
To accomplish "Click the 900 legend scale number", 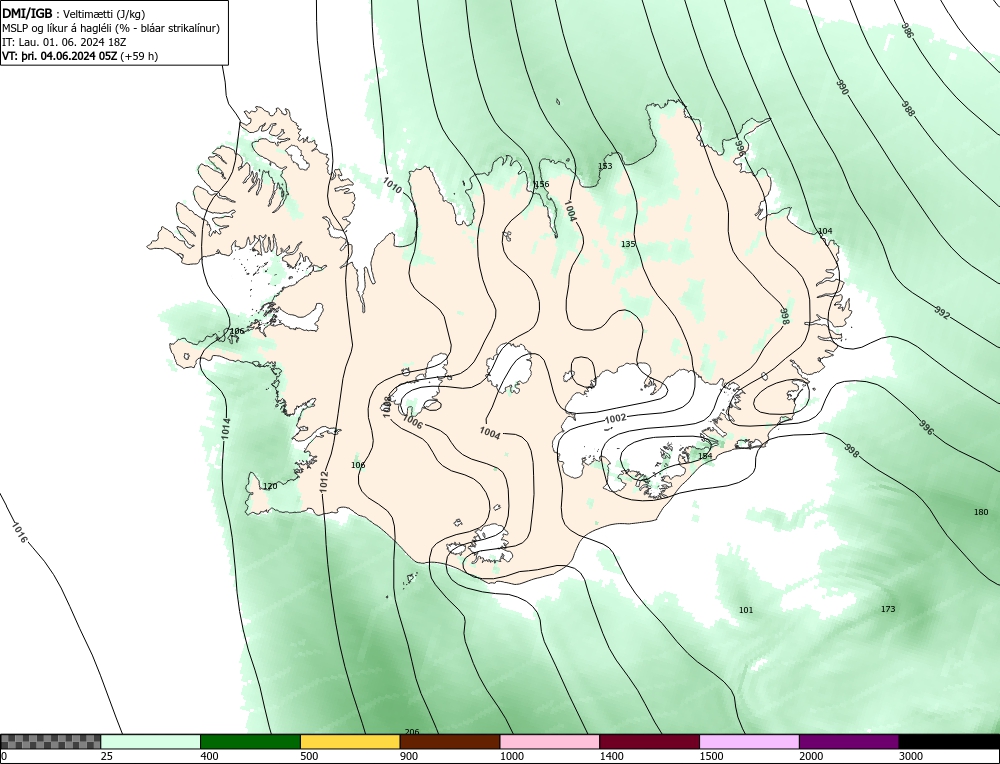I will click(x=409, y=756).
